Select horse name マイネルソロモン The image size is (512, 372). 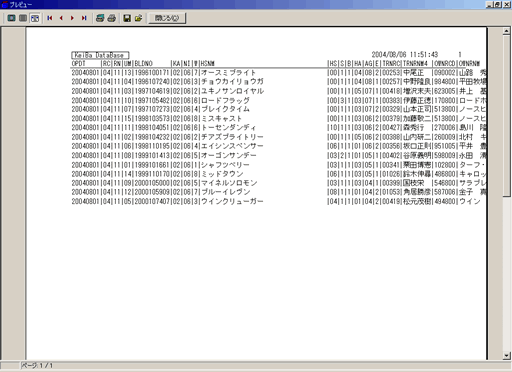pos(229,183)
